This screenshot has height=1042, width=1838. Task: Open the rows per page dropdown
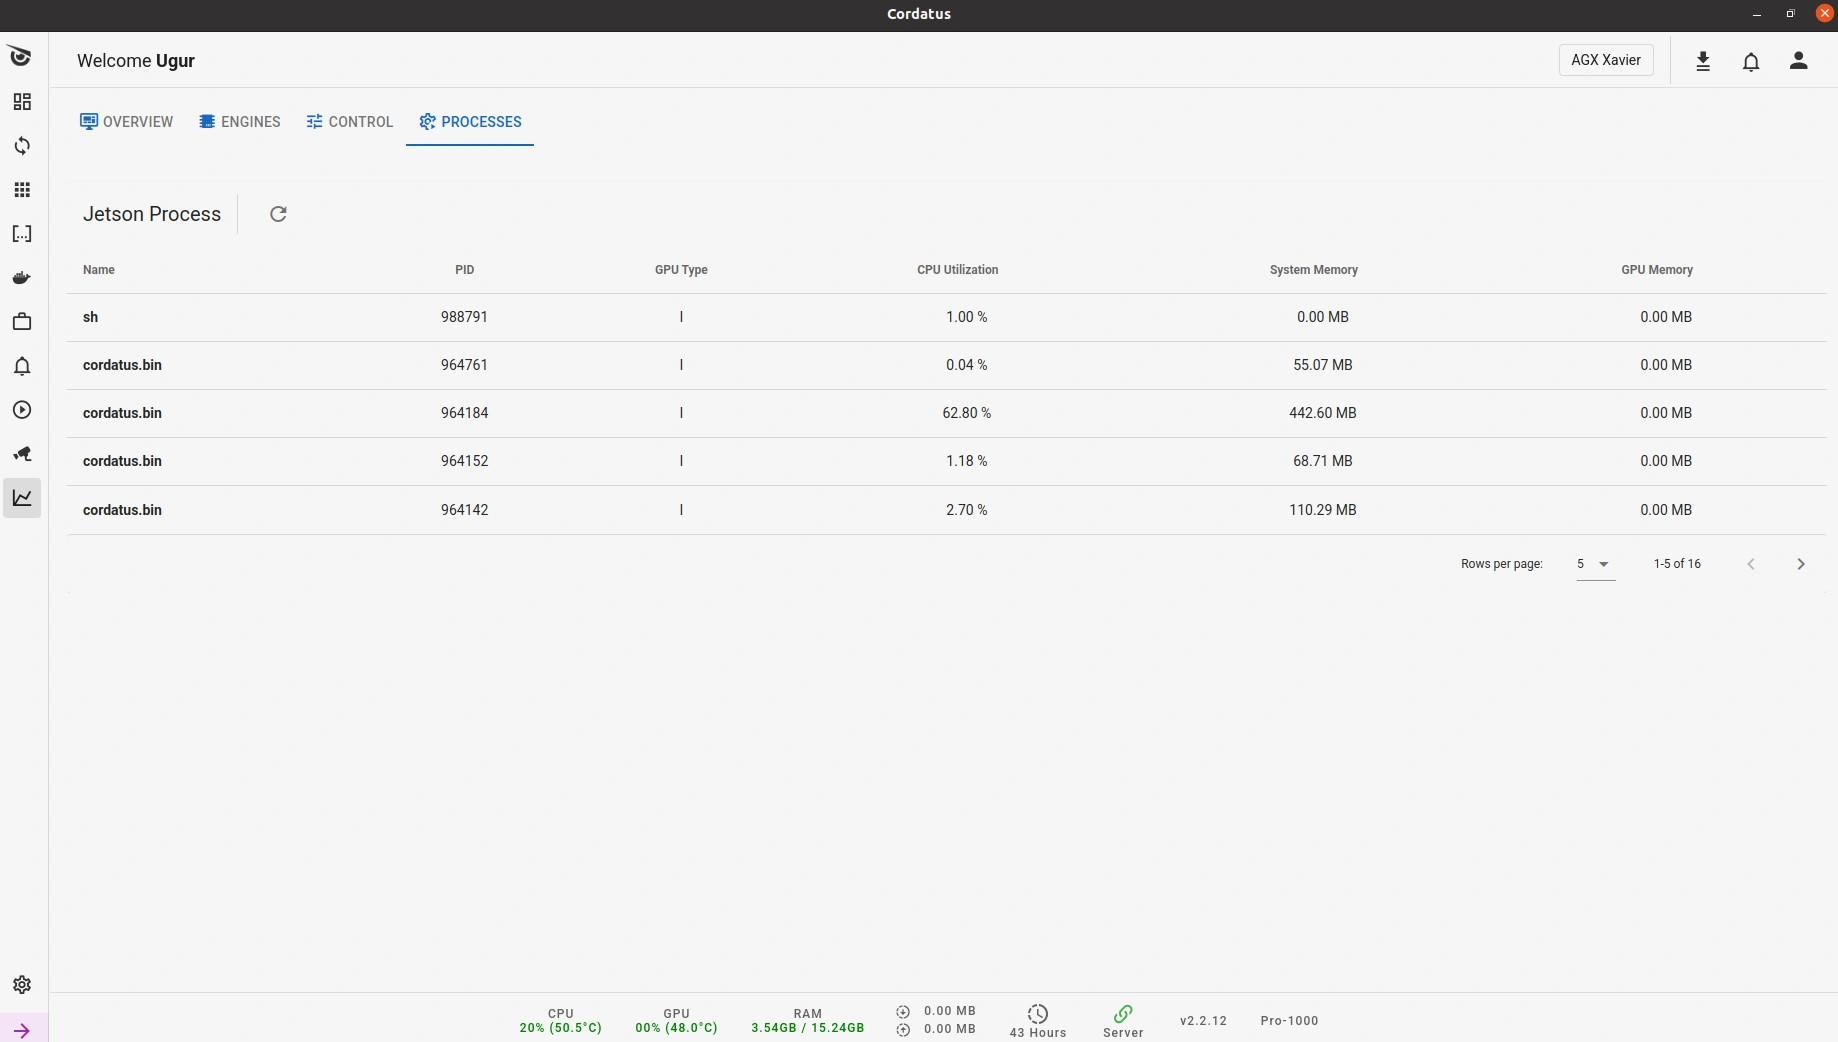(x=1595, y=564)
